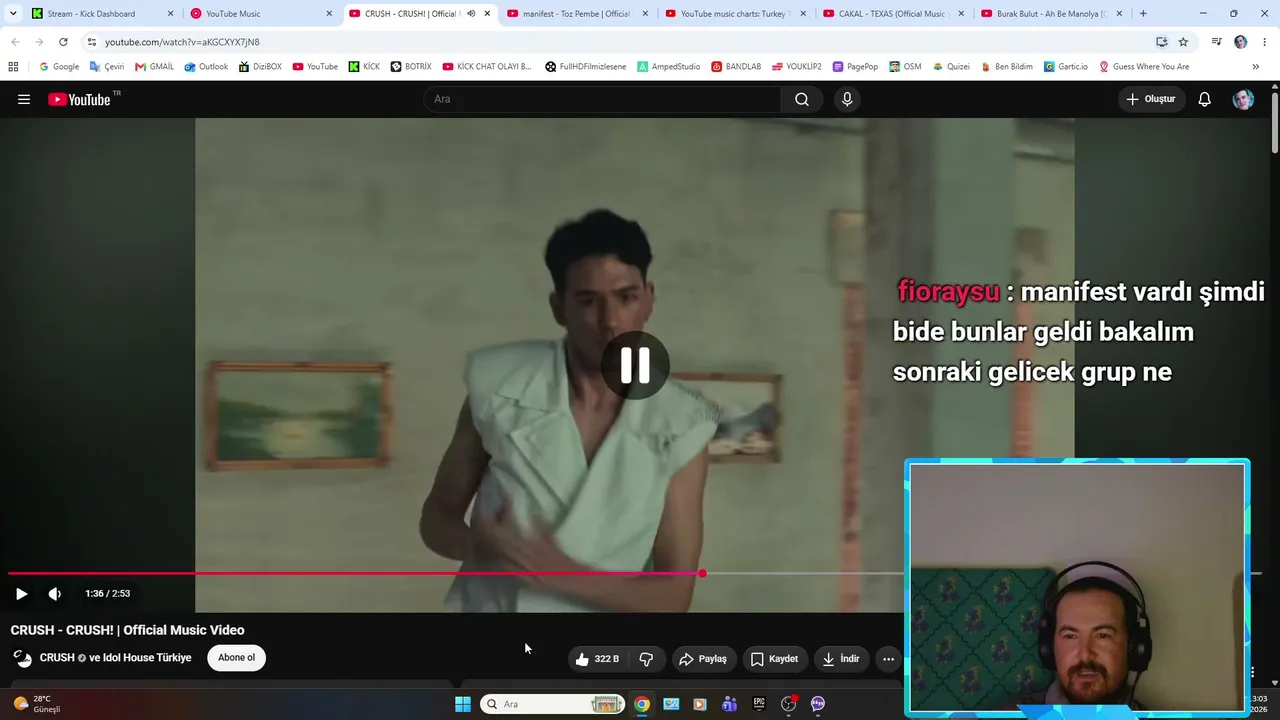Click the Paylaş share button
The image size is (1280, 720).
click(703, 659)
